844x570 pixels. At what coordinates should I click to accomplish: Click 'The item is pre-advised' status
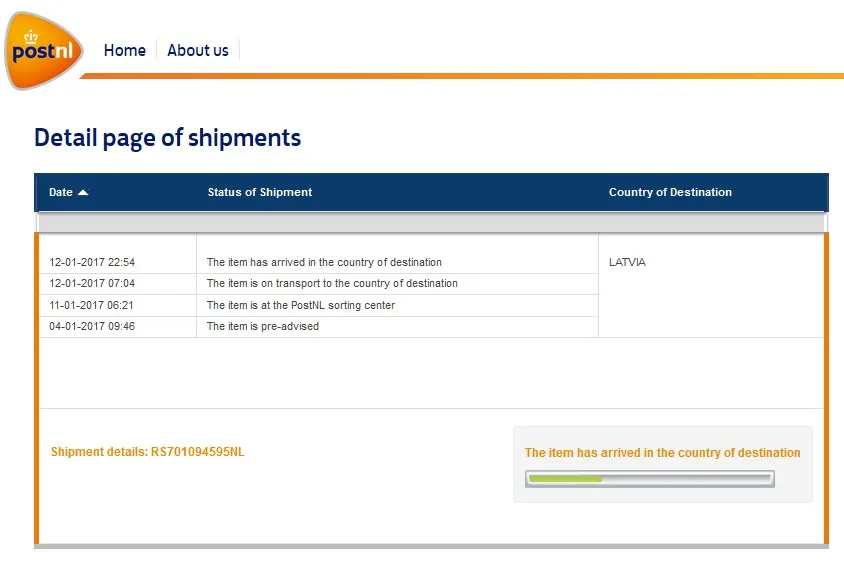tap(263, 326)
